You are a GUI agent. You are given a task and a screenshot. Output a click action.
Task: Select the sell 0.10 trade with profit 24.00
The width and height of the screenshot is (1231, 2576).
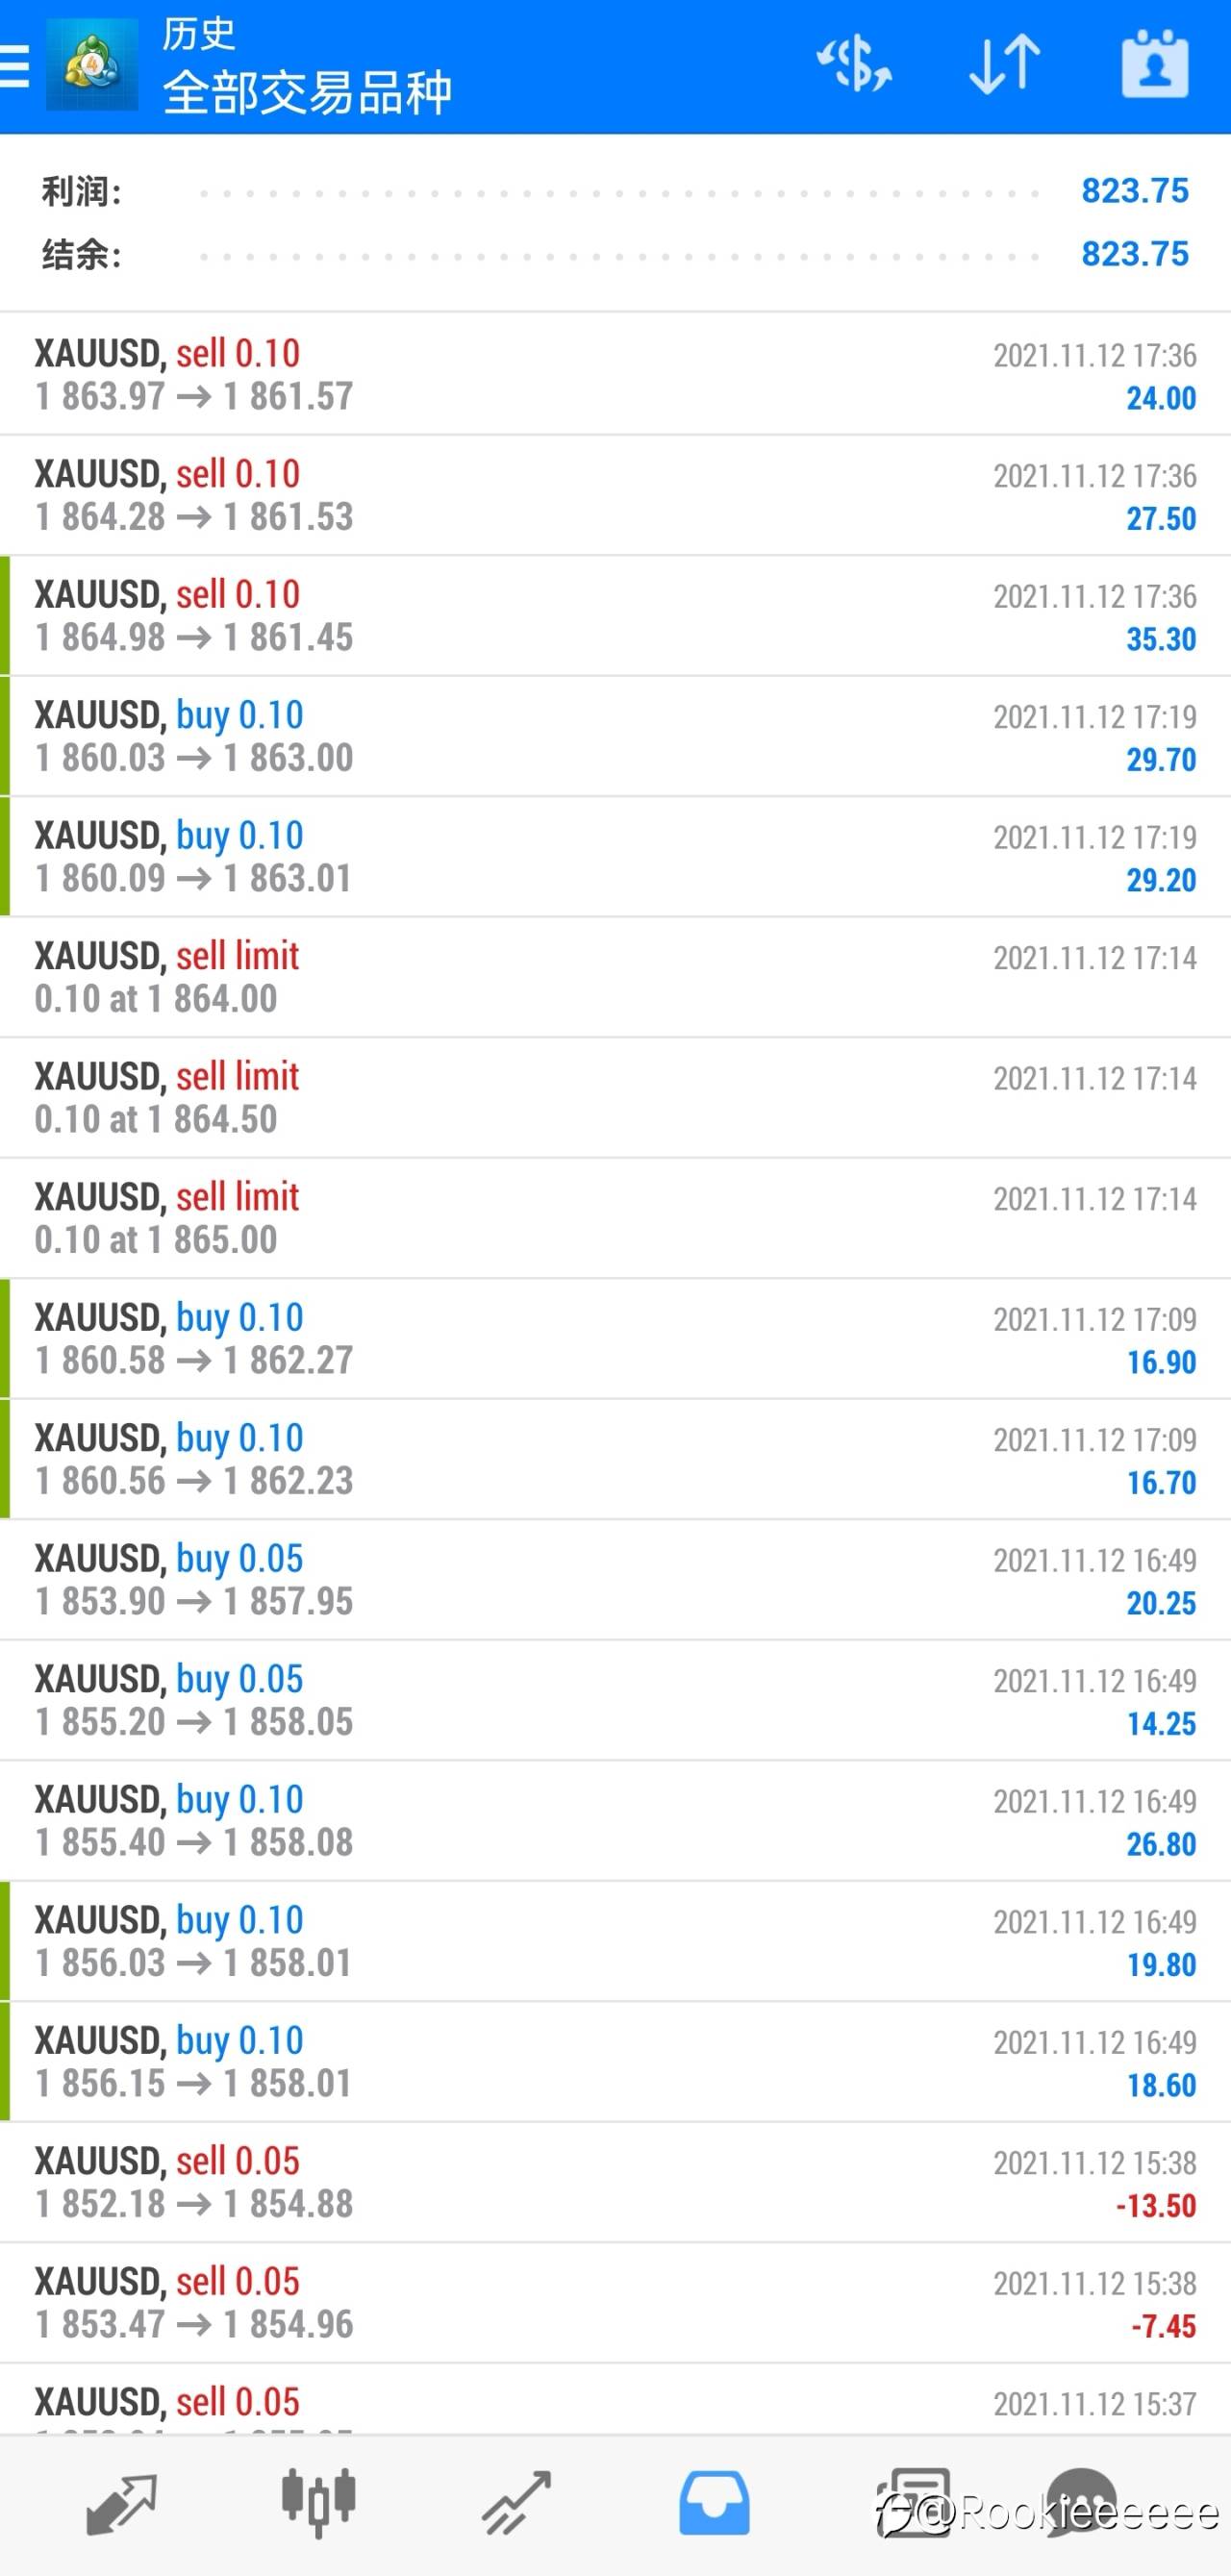615,374
